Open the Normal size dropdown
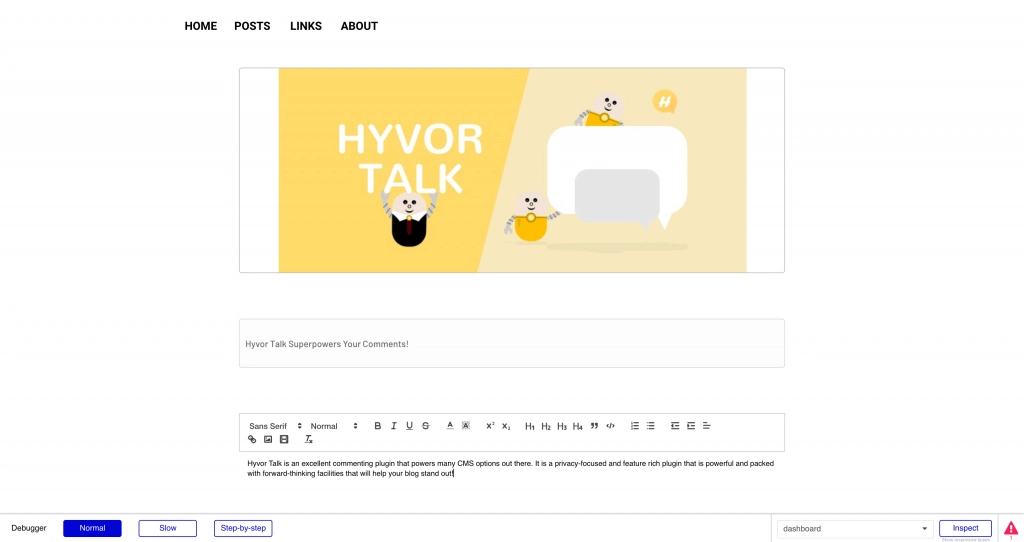This screenshot has width=1024, height=542. (334, 426)
